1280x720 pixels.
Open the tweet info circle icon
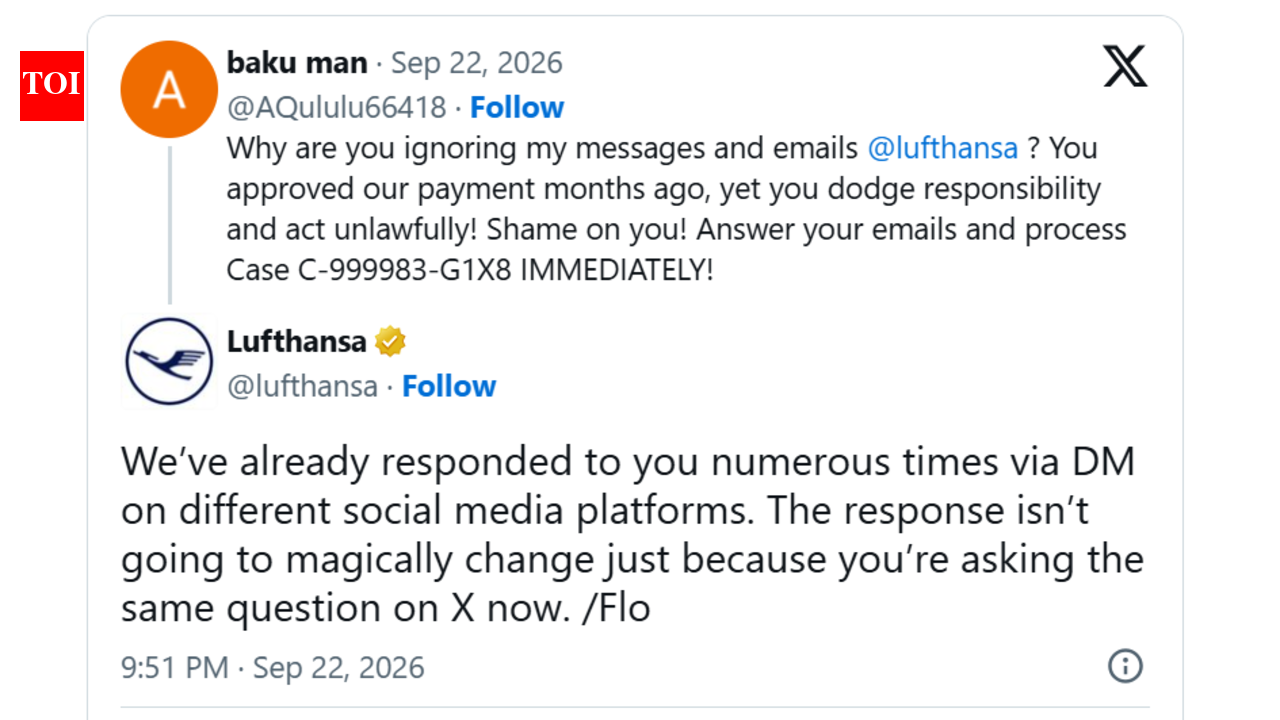pos(1126,666)
